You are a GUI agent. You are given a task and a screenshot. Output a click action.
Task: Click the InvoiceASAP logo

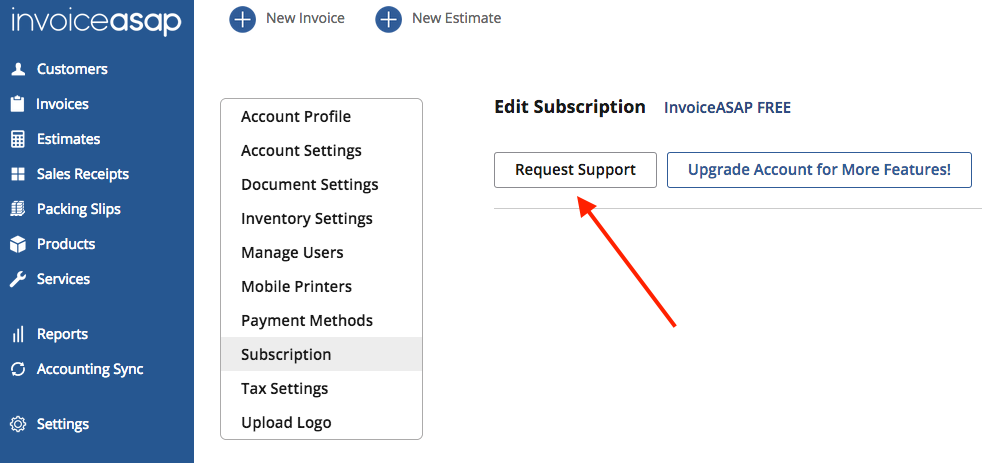tap(96, 21)
